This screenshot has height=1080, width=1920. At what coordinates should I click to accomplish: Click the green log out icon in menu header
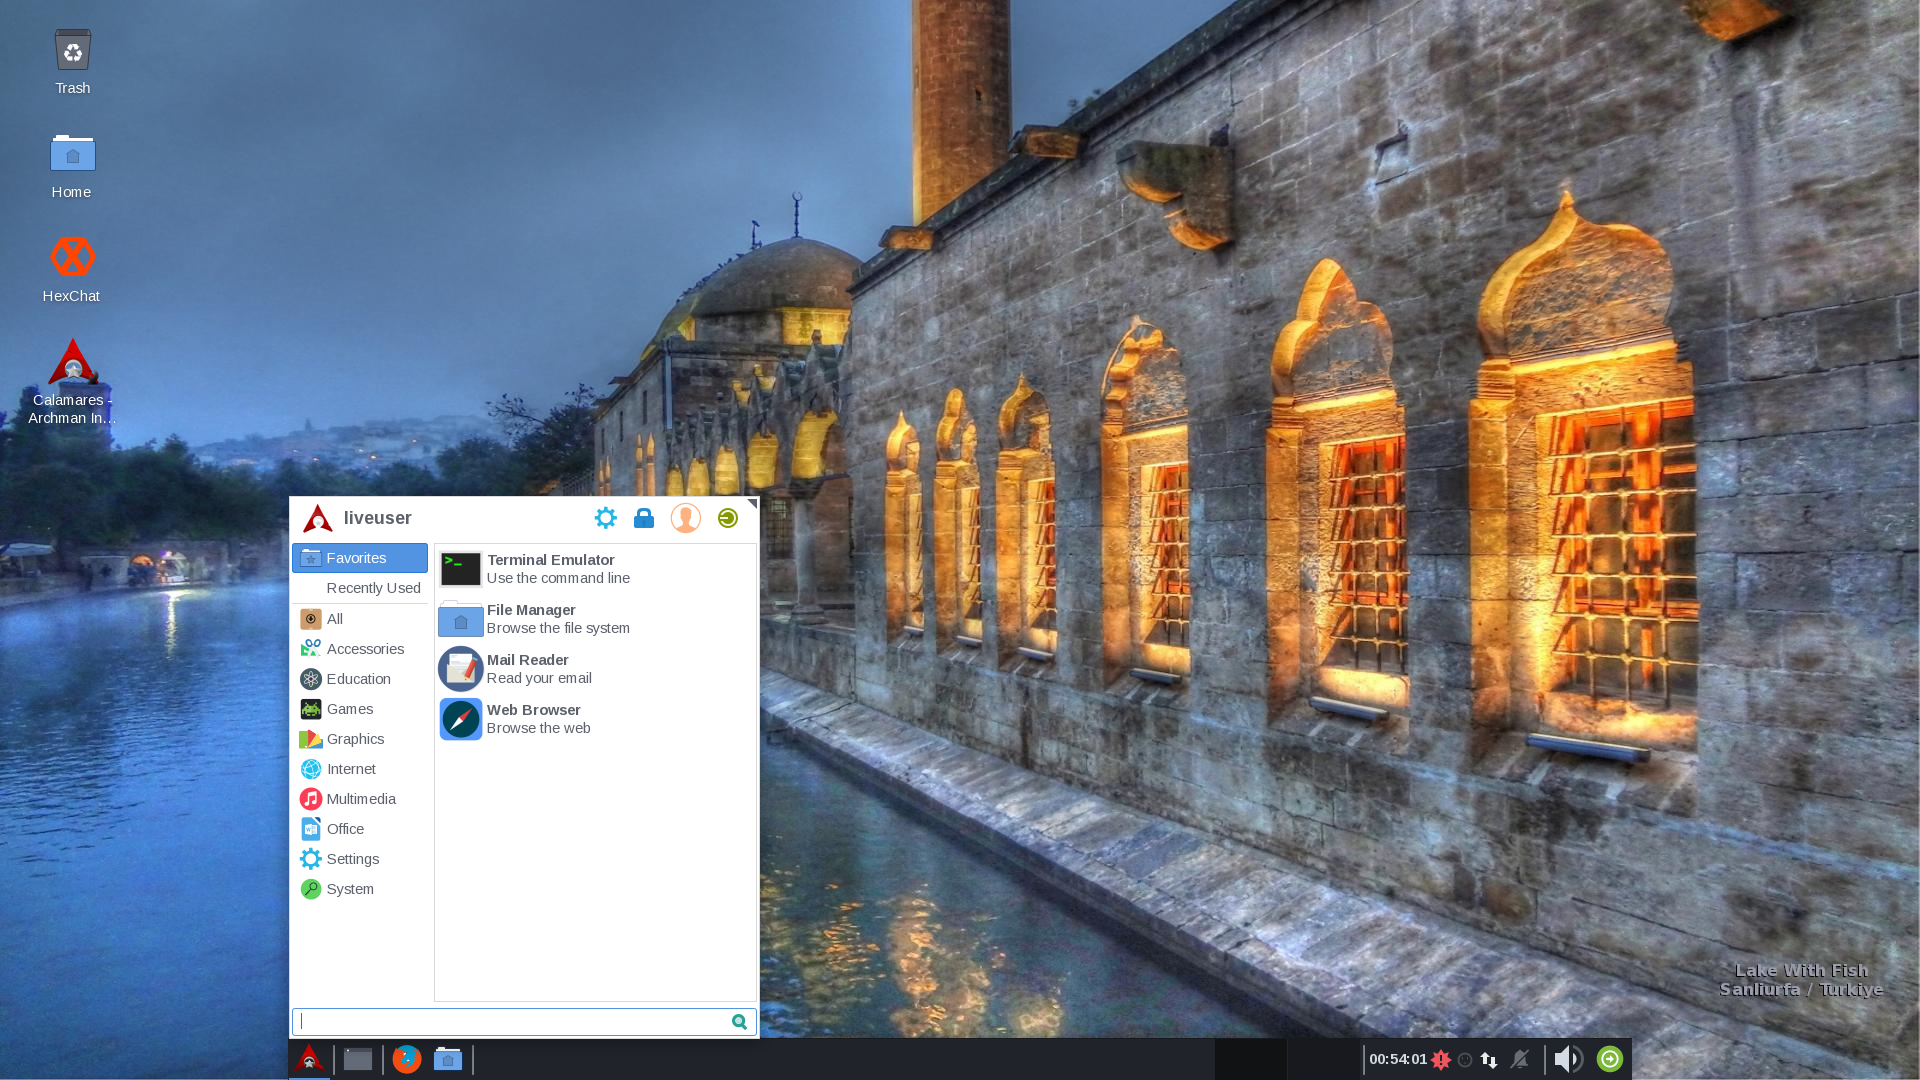[x=728, y=518]
